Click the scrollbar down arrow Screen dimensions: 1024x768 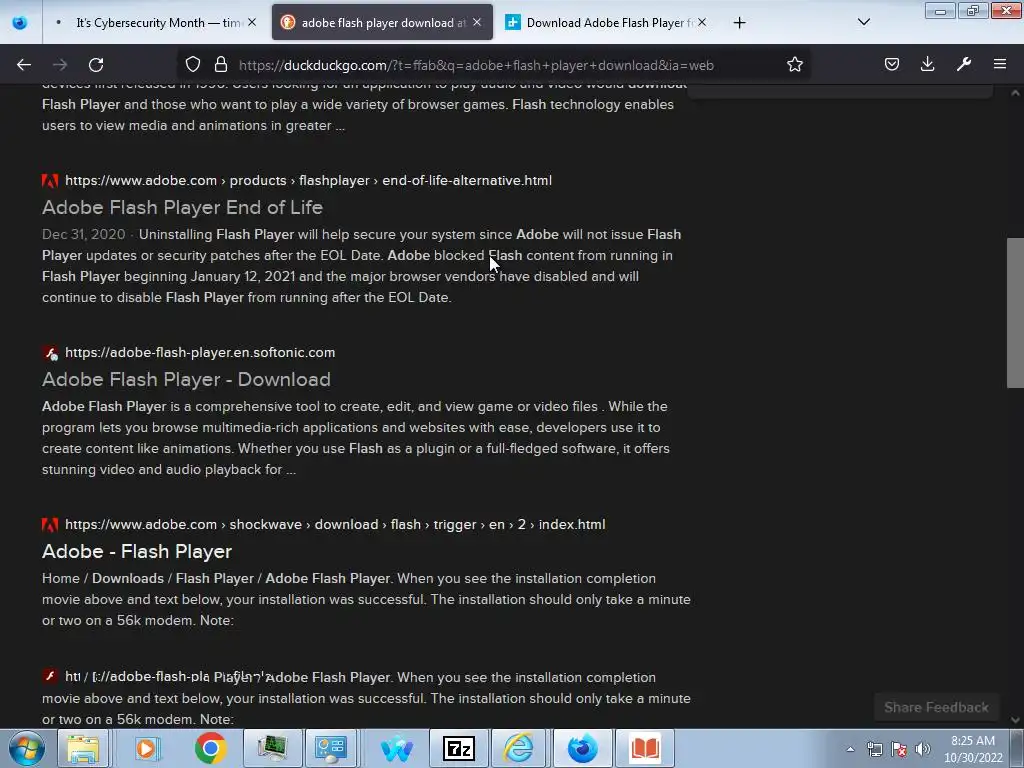tap(1015, 720)
